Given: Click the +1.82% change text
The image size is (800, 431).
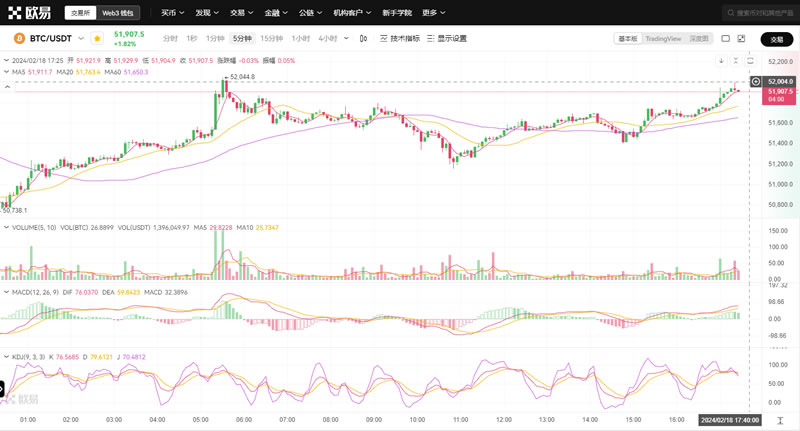Looking at the screenshot, I should 124,44.
